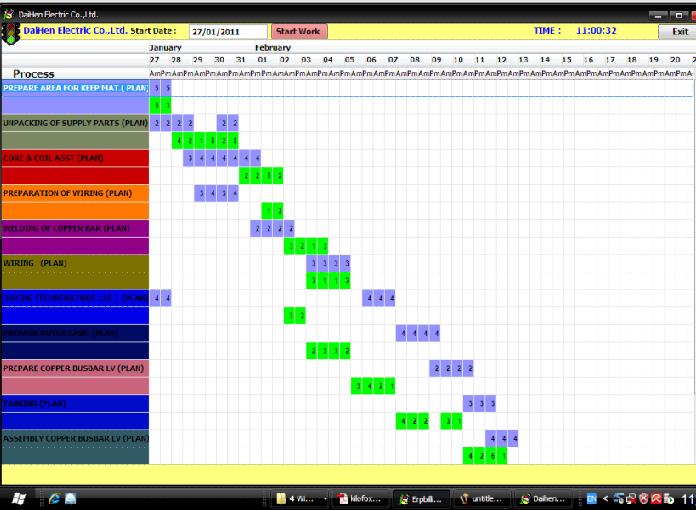Select PREPARE AREA FOR KEEP MAT. (PLAN) row
The image size is (696, 510).
point(75,88)
